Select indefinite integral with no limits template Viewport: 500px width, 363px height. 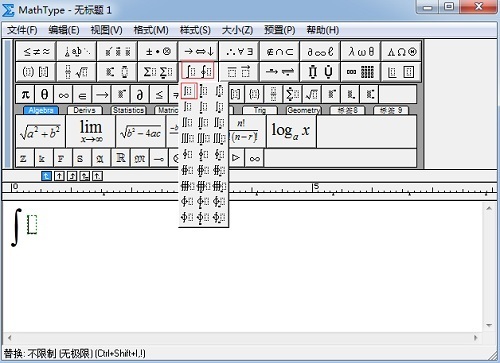[189, 91]
